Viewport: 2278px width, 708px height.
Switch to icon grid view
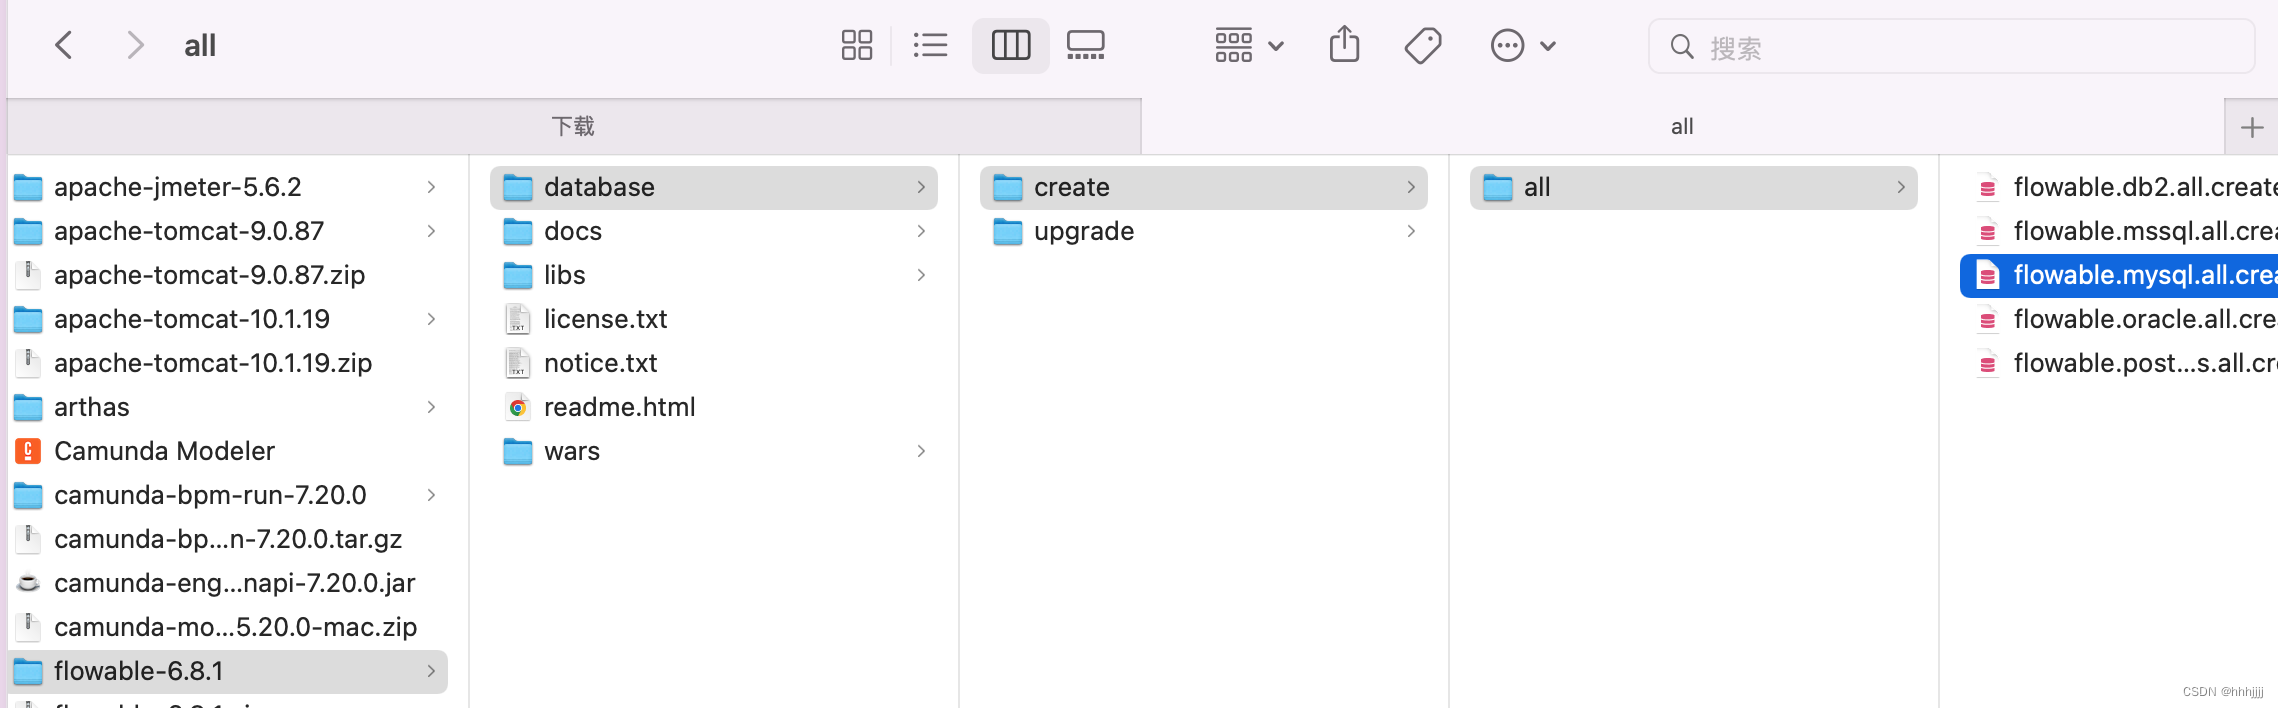tap(857, 45)
